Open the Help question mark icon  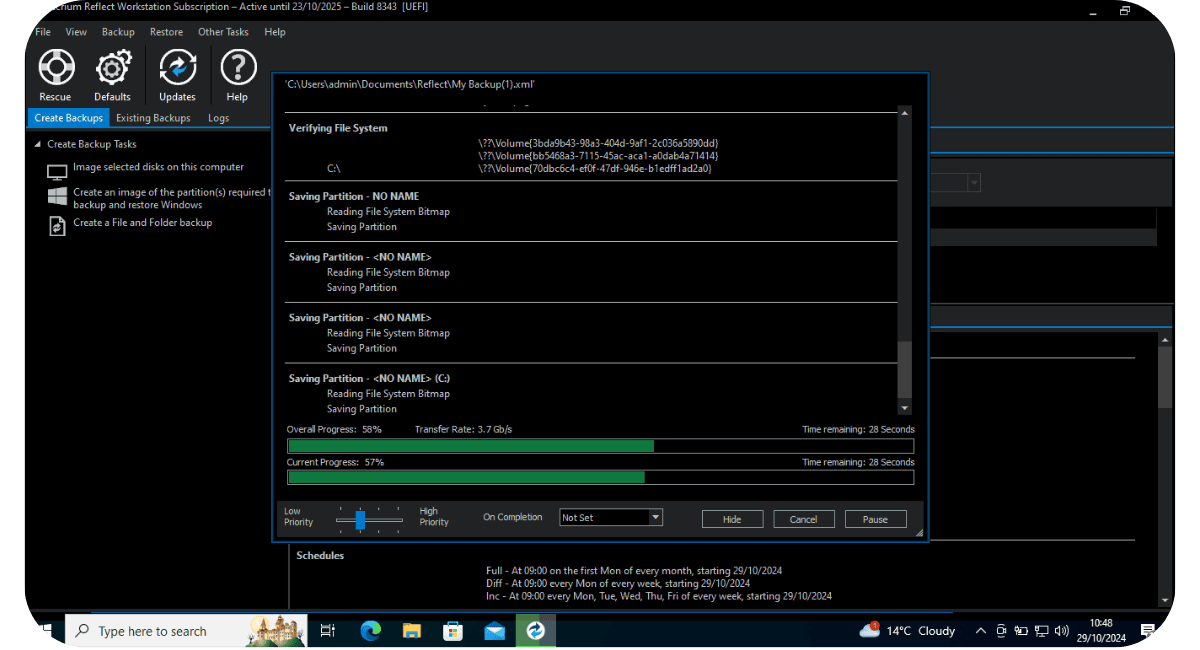[x=237, y=68]
